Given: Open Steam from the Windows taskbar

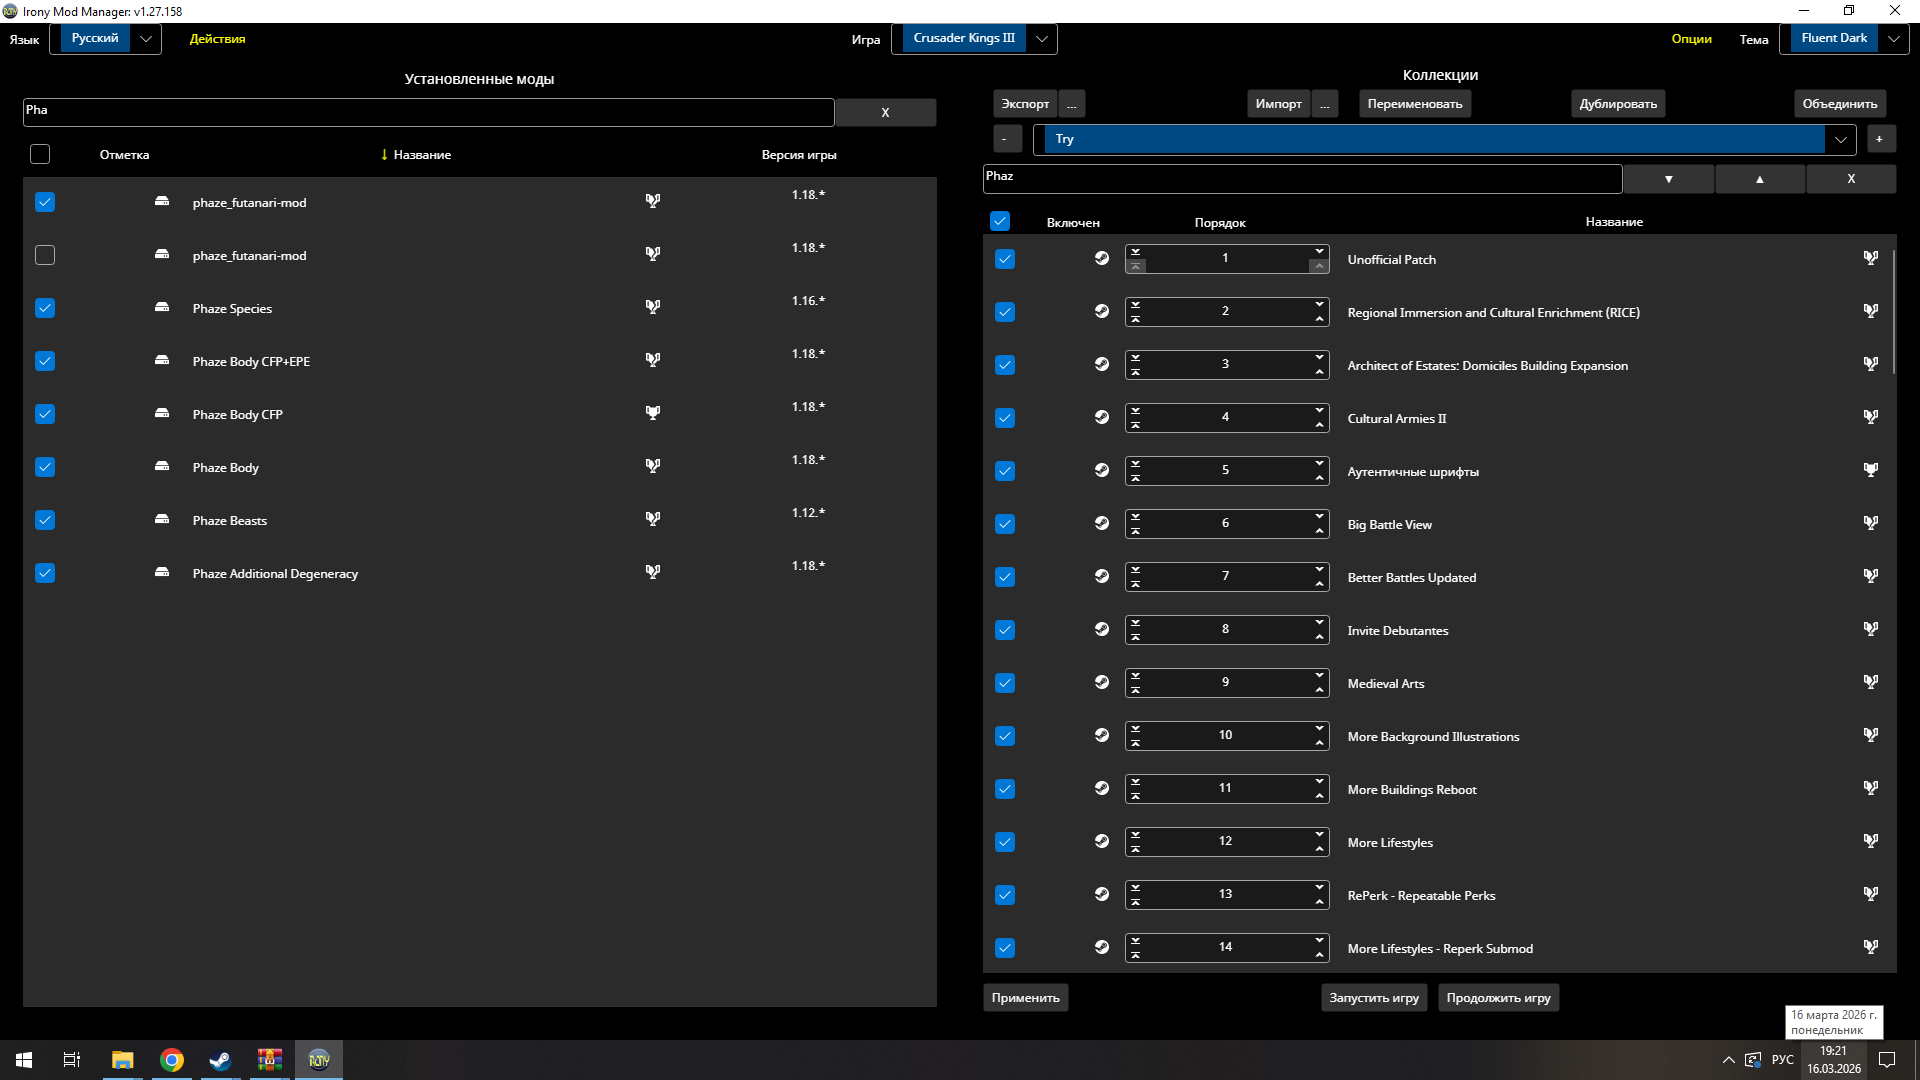Looking at the screenshot, I should tap(220, 1060).
